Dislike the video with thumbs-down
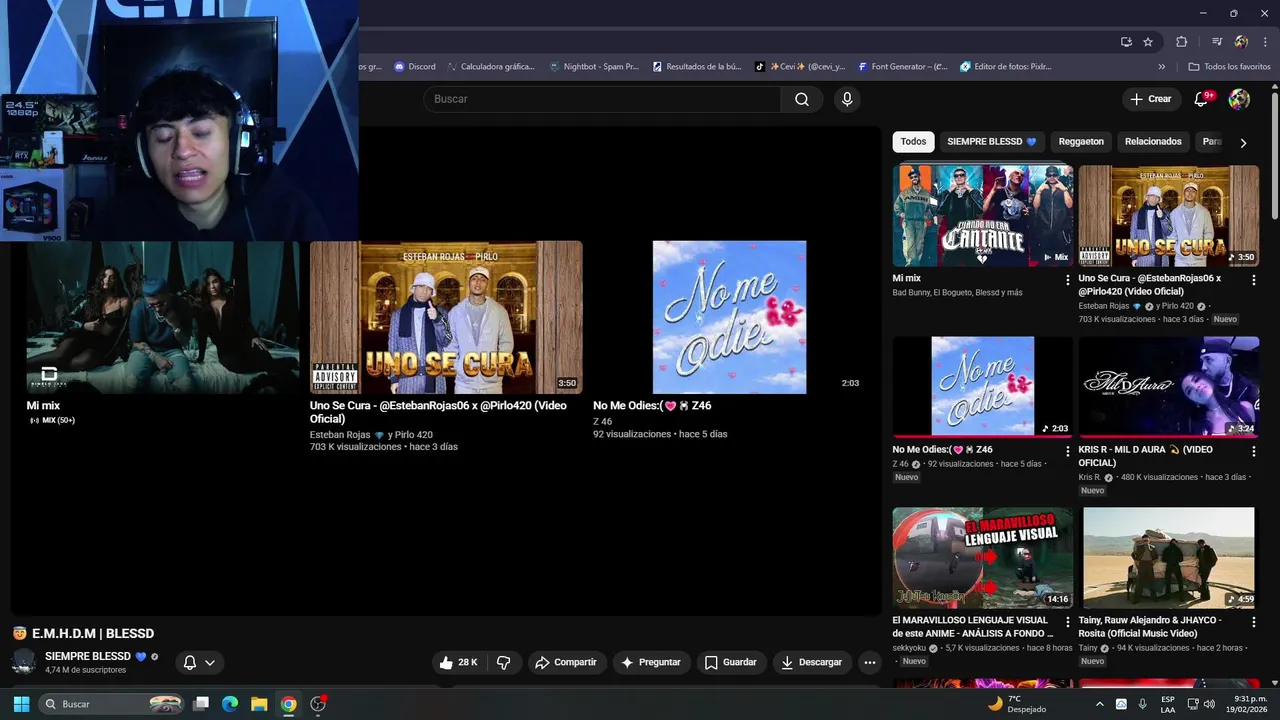 [504, 662]
